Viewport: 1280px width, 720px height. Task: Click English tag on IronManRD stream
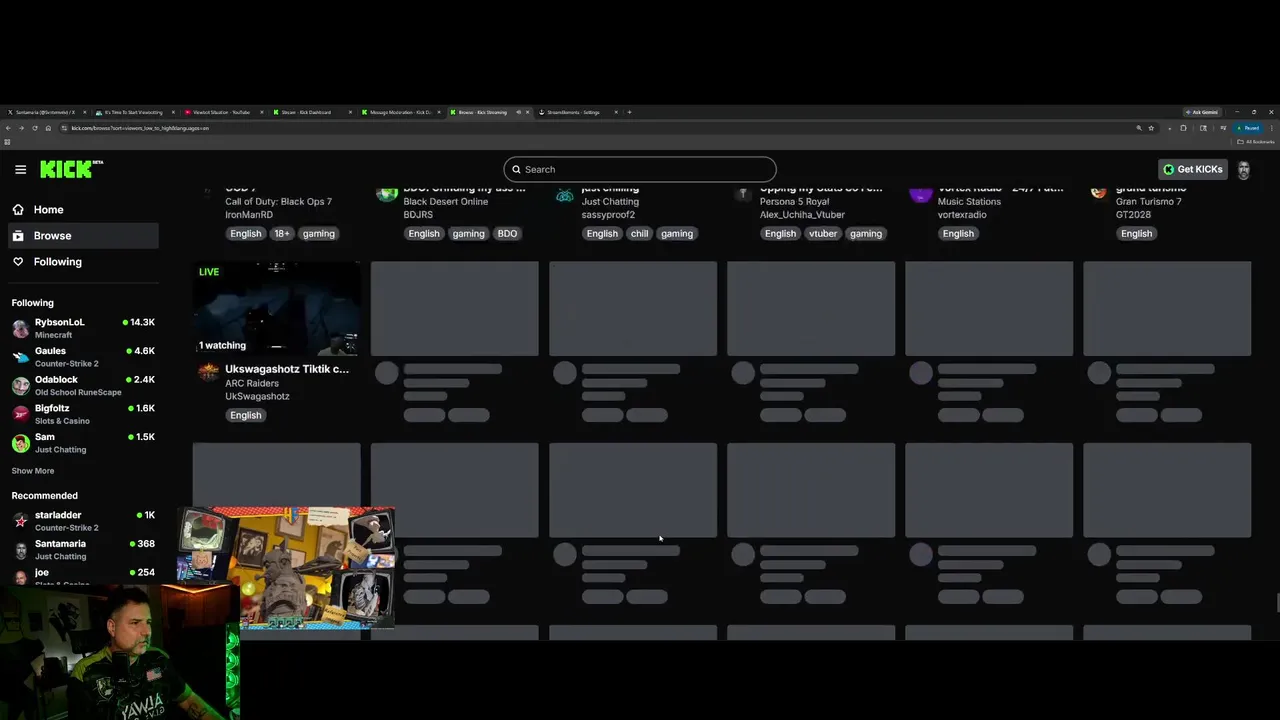245,234
